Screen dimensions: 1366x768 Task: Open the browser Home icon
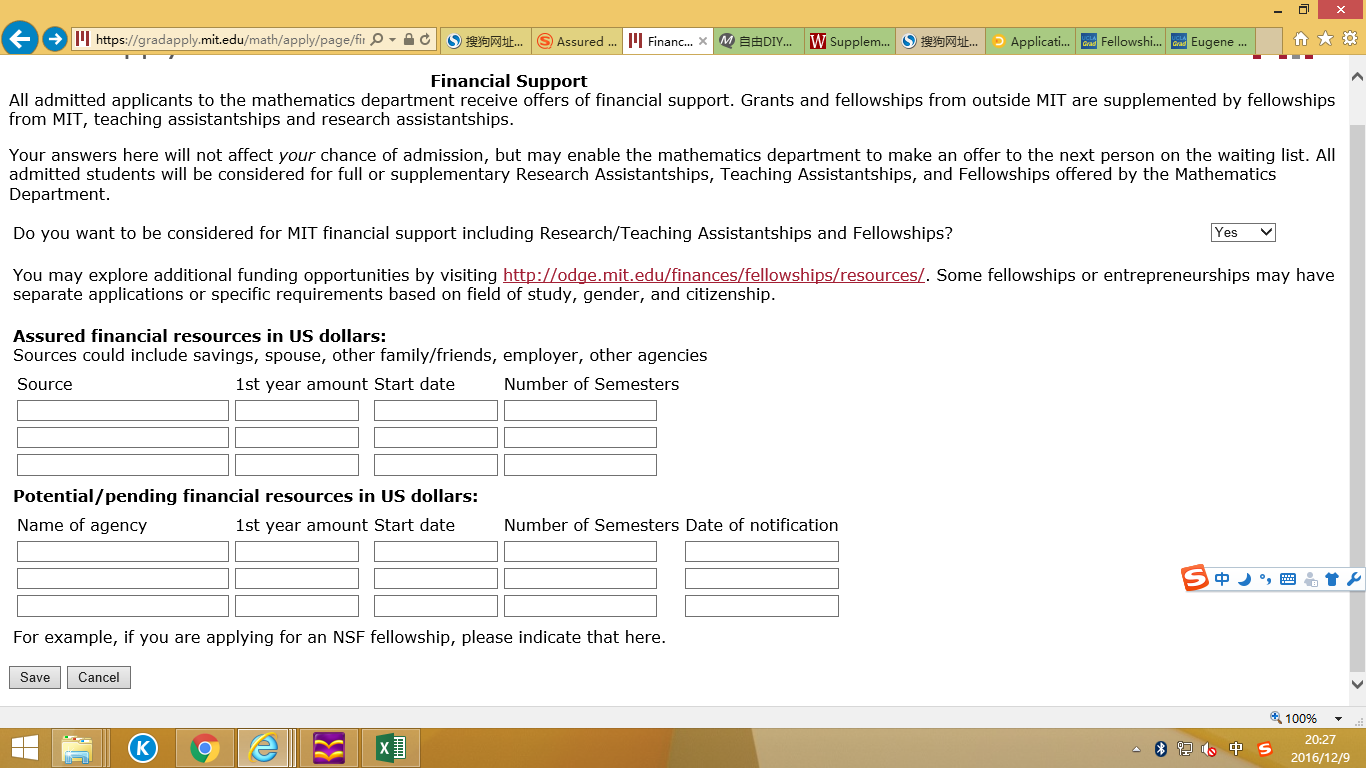pyautogui.click(x=1301, y=39)
